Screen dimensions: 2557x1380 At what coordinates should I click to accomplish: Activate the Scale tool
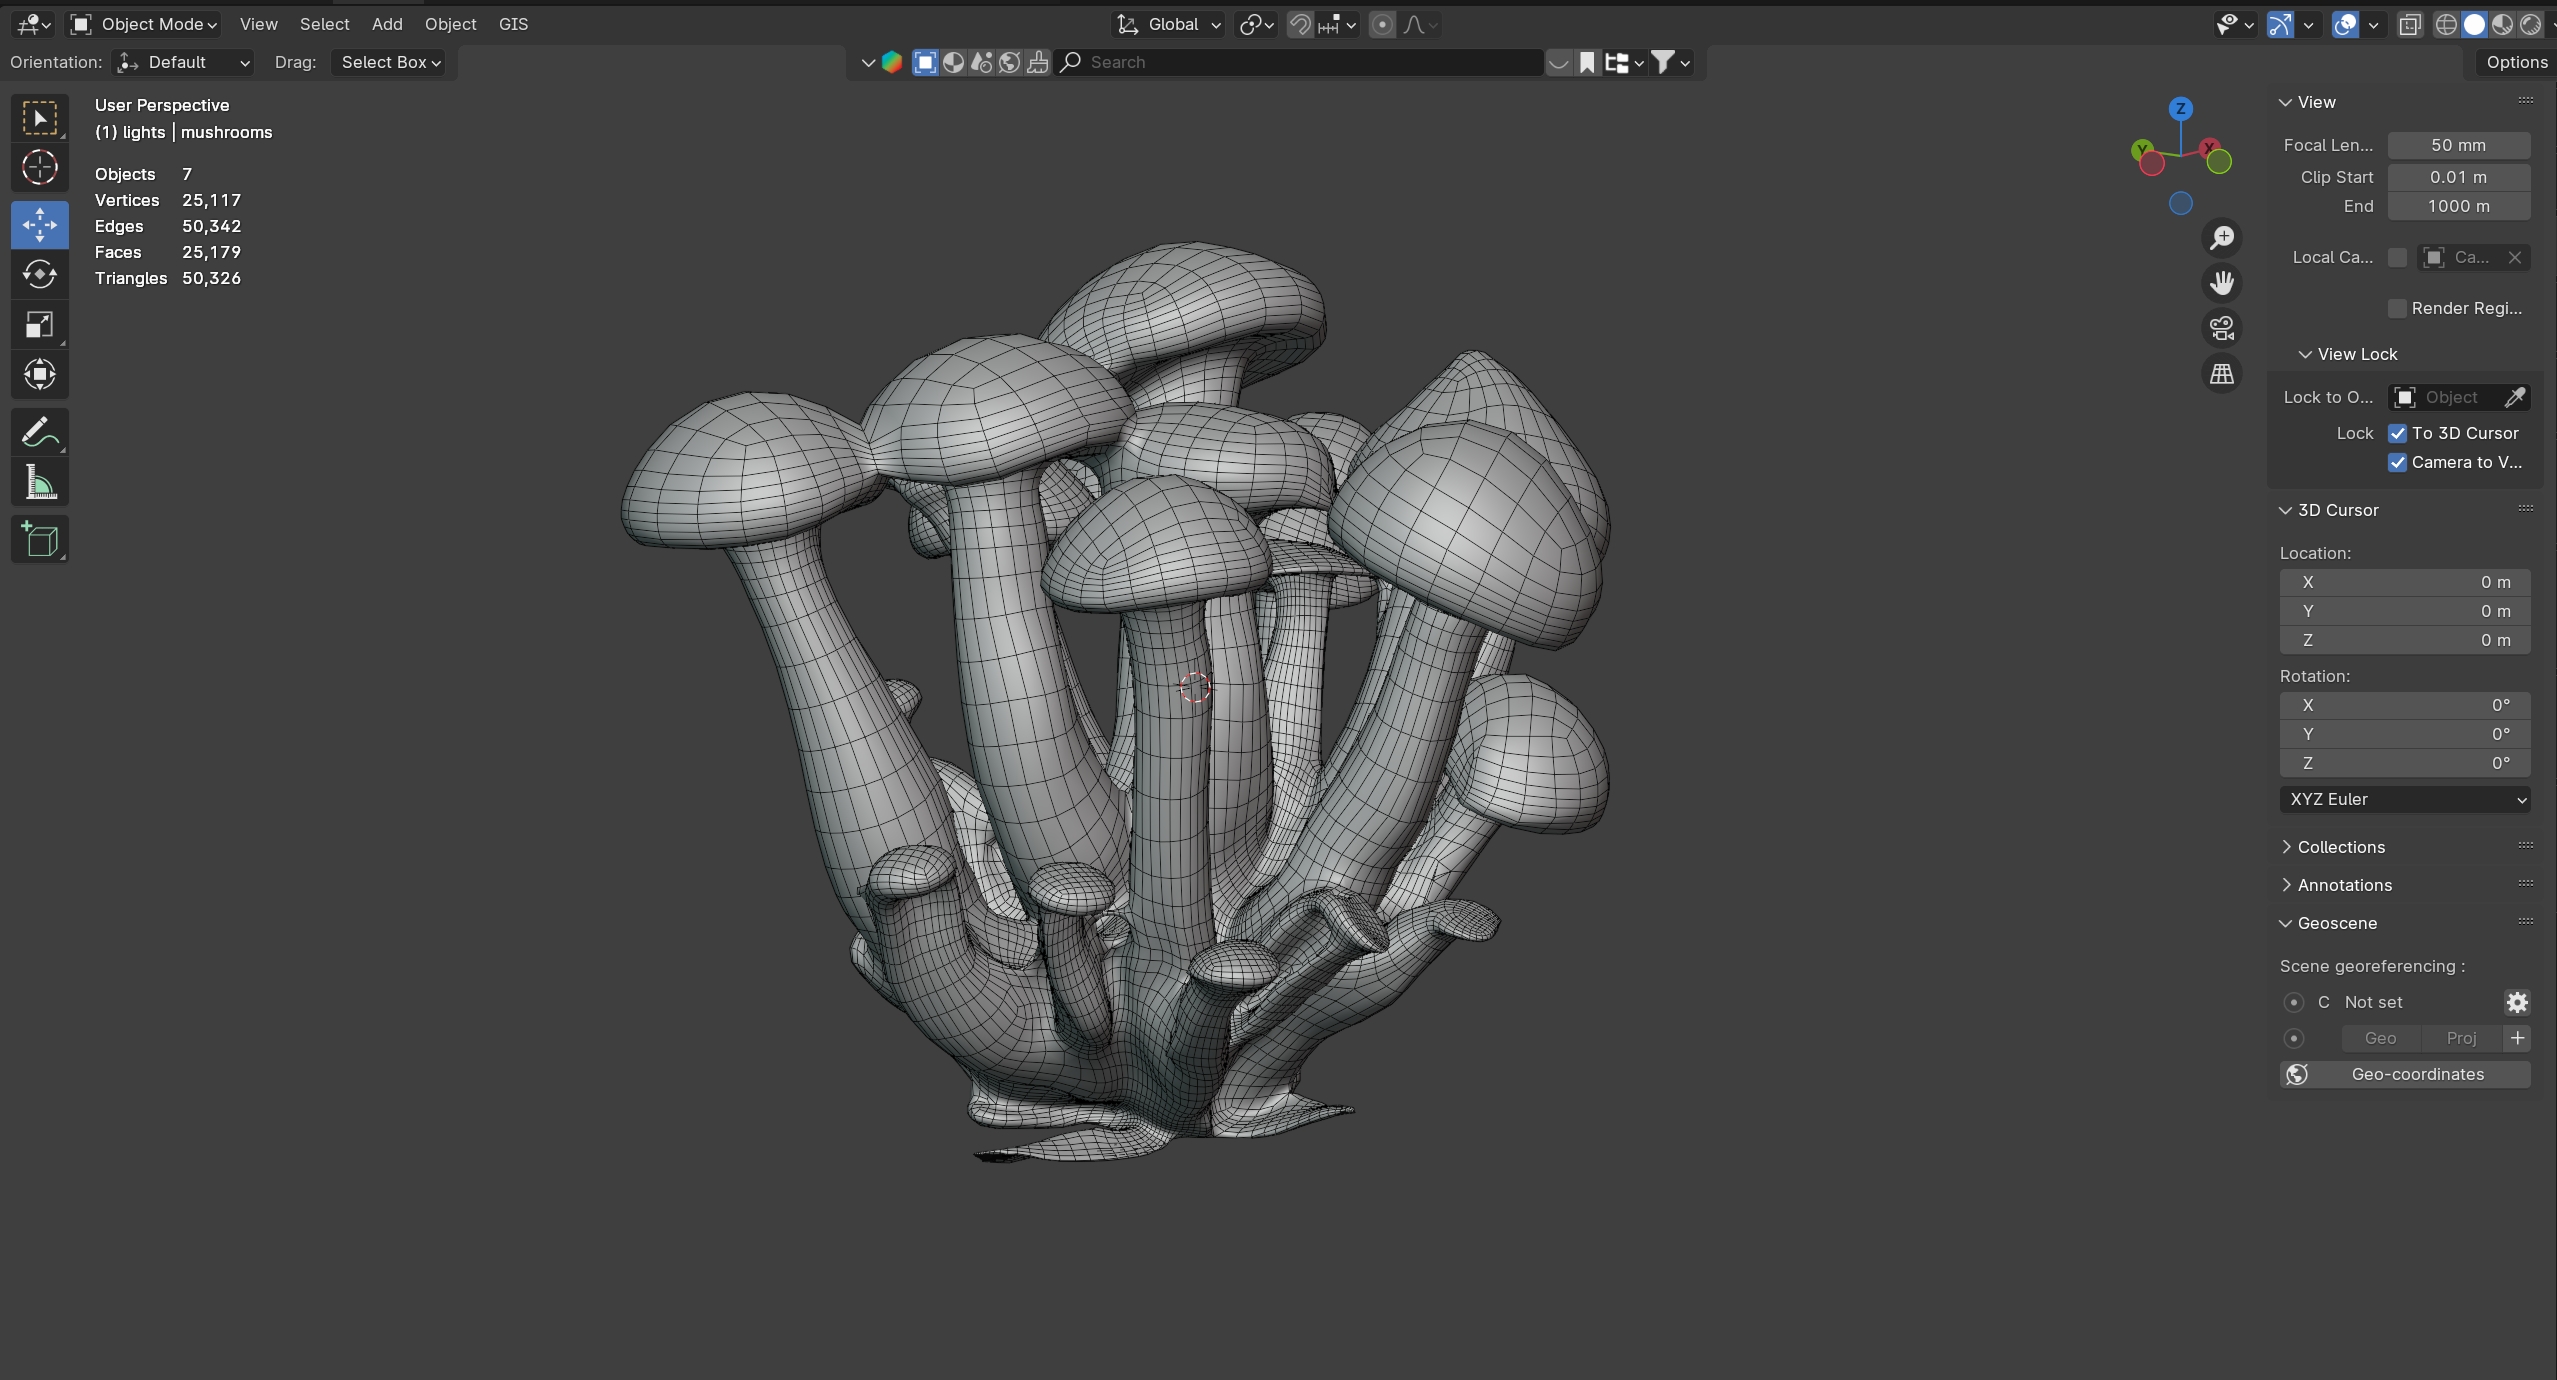pos(40,325)
